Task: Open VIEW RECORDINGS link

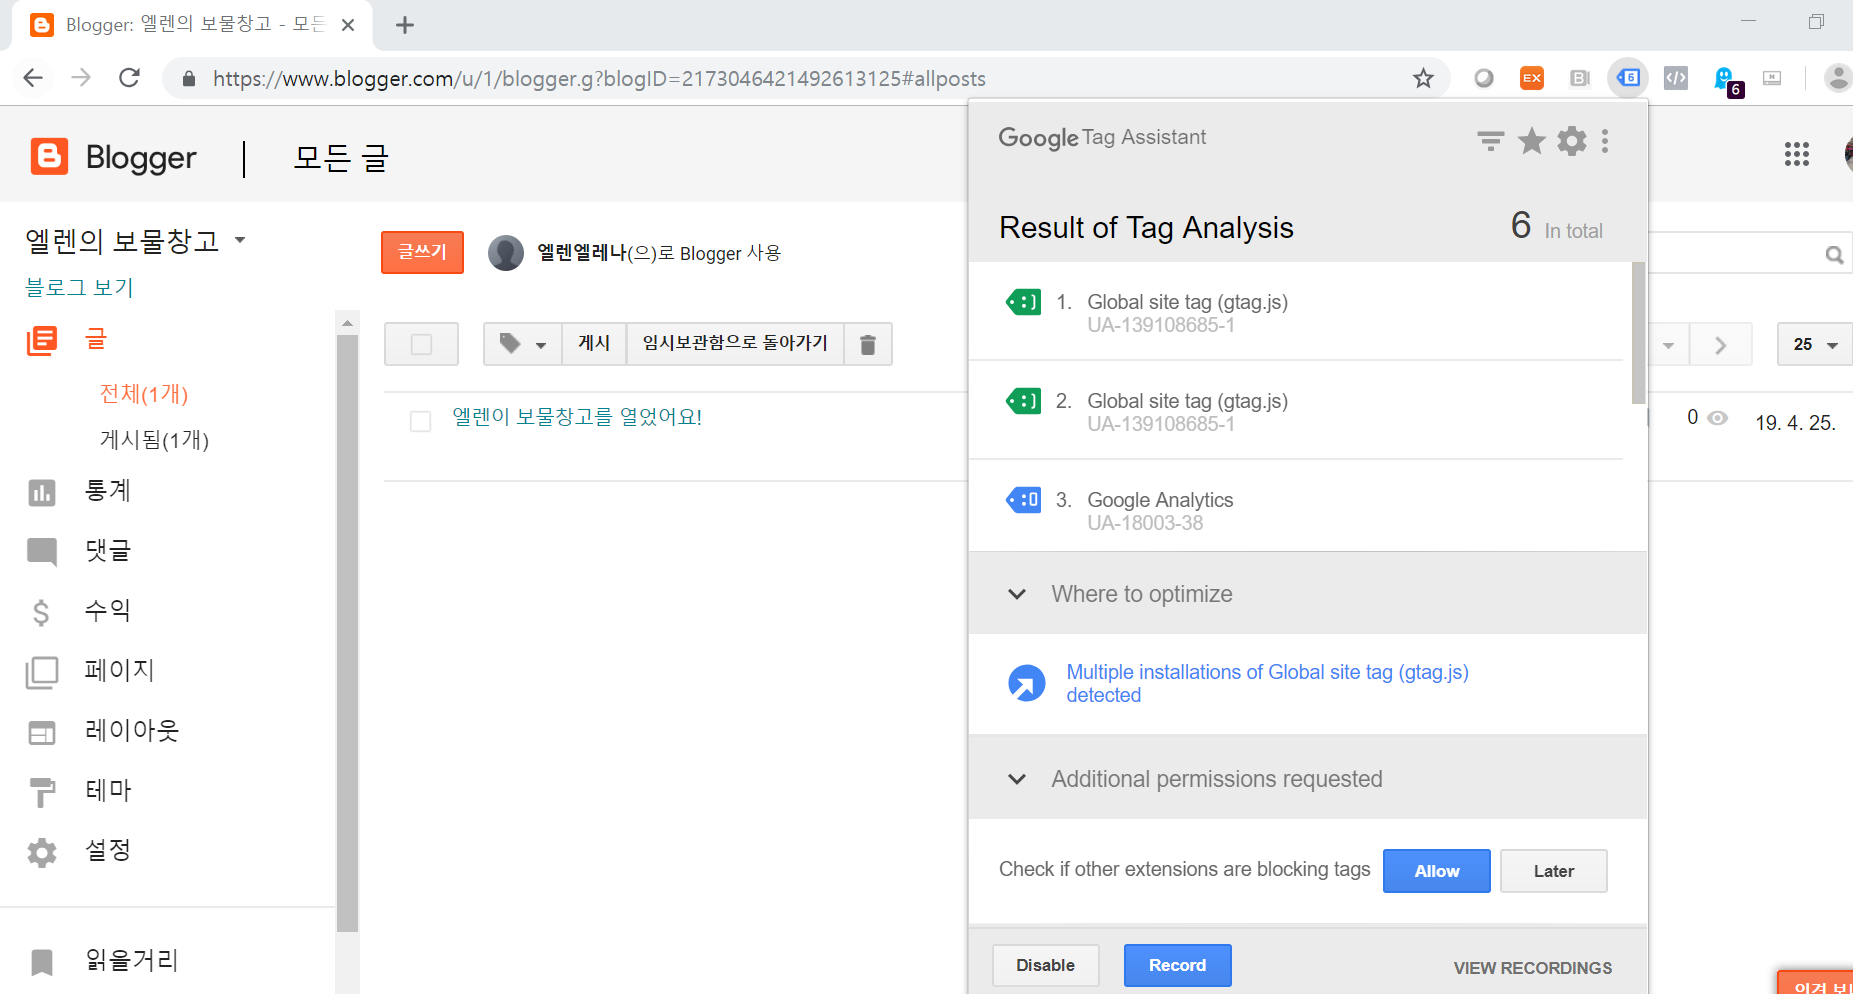Action: click(1533, 968)
